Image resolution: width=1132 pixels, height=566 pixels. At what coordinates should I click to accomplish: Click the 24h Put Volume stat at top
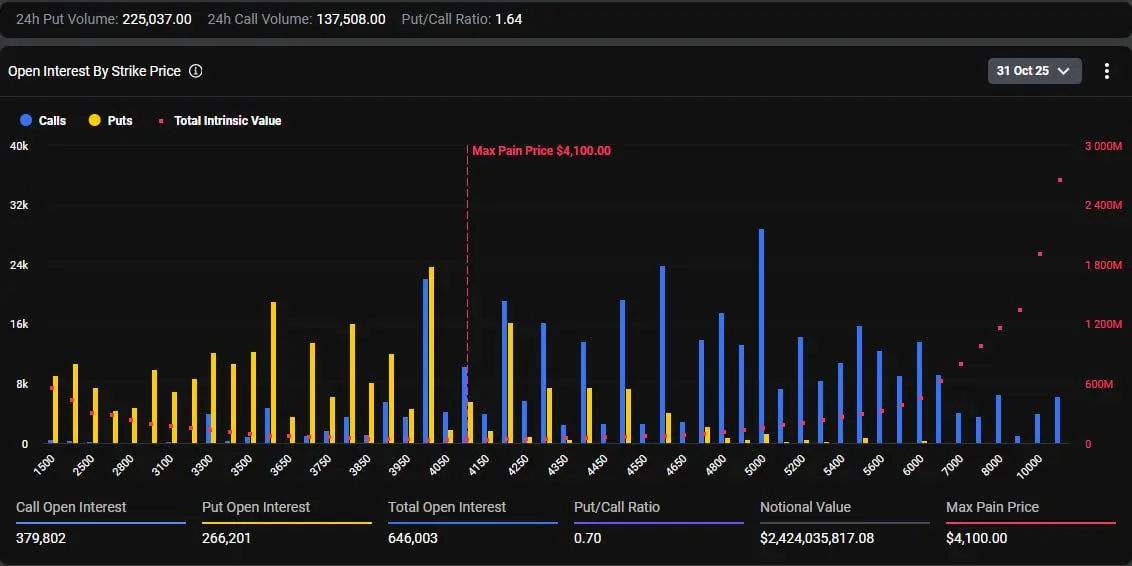pos(103,19)
